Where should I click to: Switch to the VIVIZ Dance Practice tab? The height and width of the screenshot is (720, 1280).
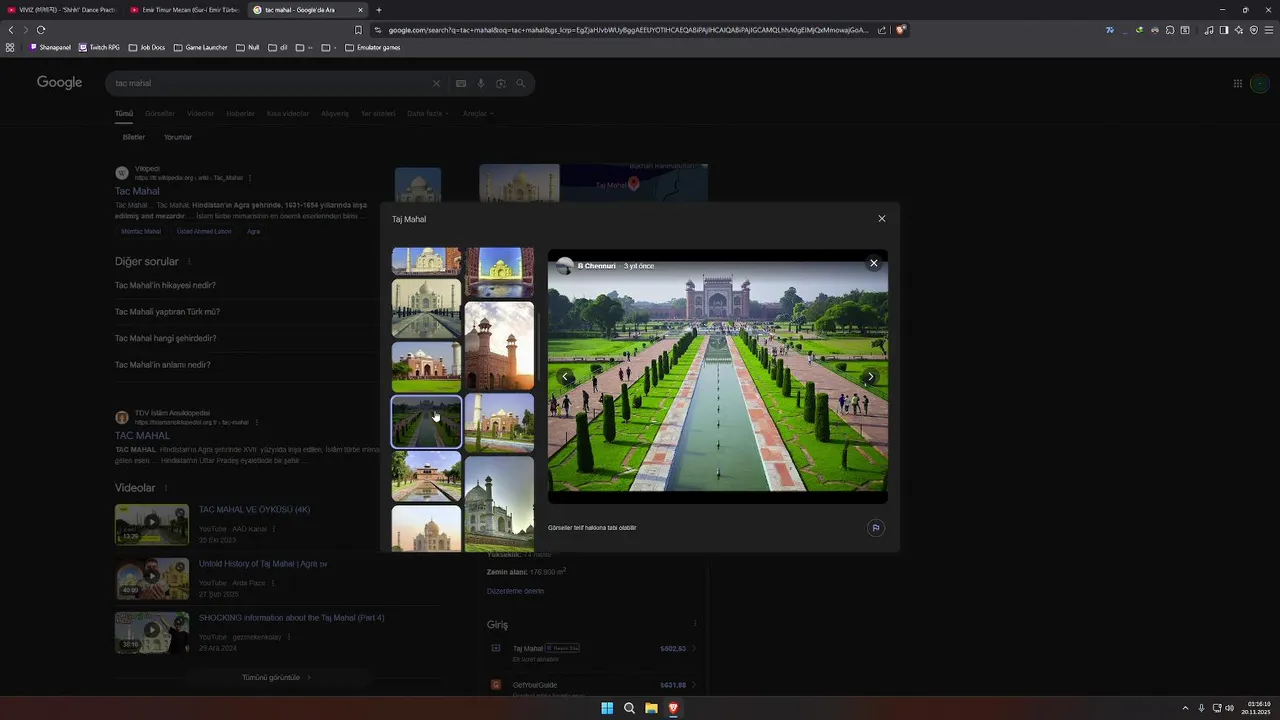(60, 10)
